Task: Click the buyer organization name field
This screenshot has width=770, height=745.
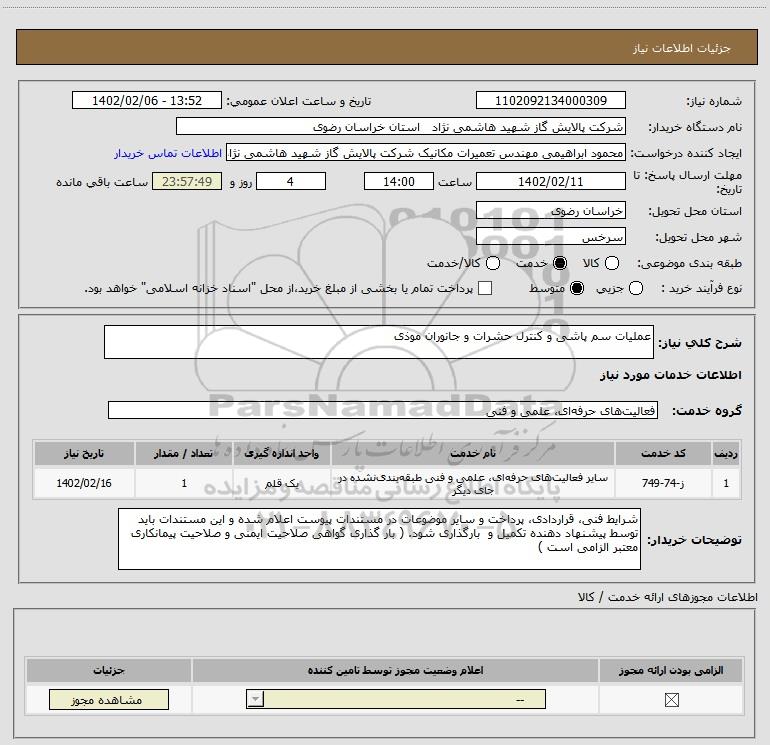Action: click(401, 127)
